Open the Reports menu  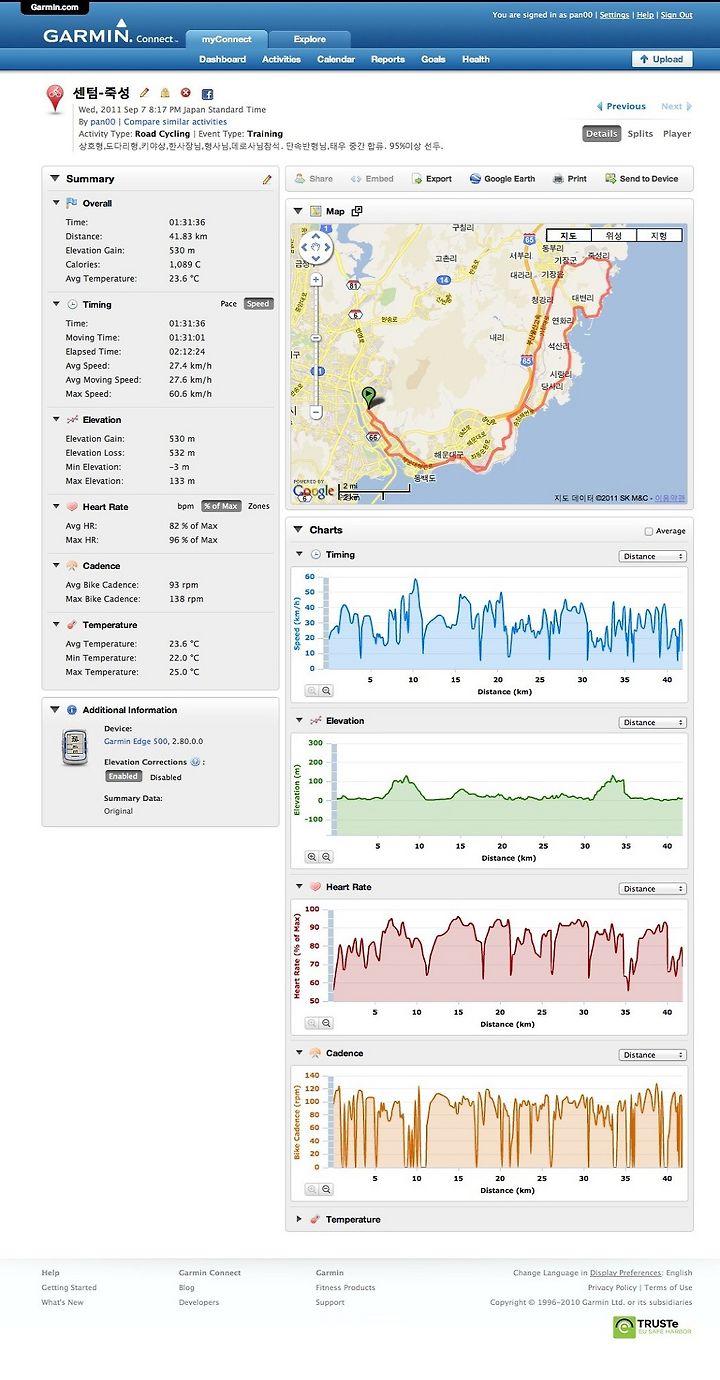388,59
